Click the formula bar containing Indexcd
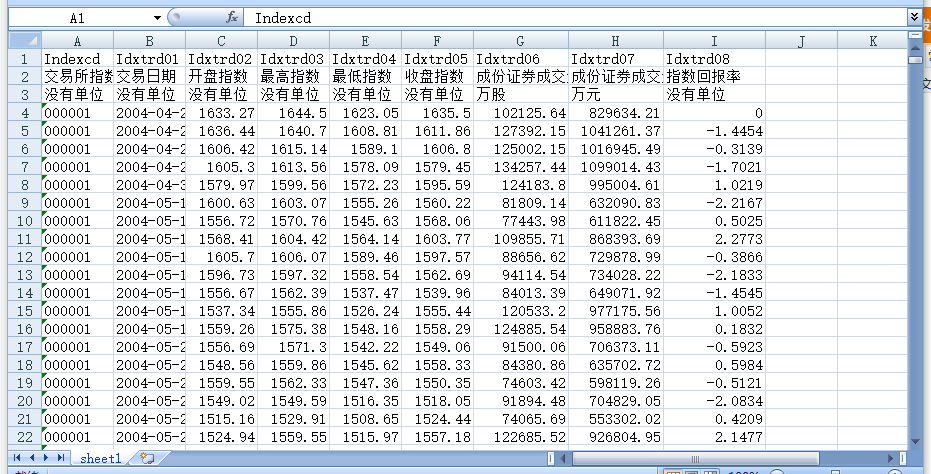The height and width of the screenshot is (474, 931). point(576,18)
